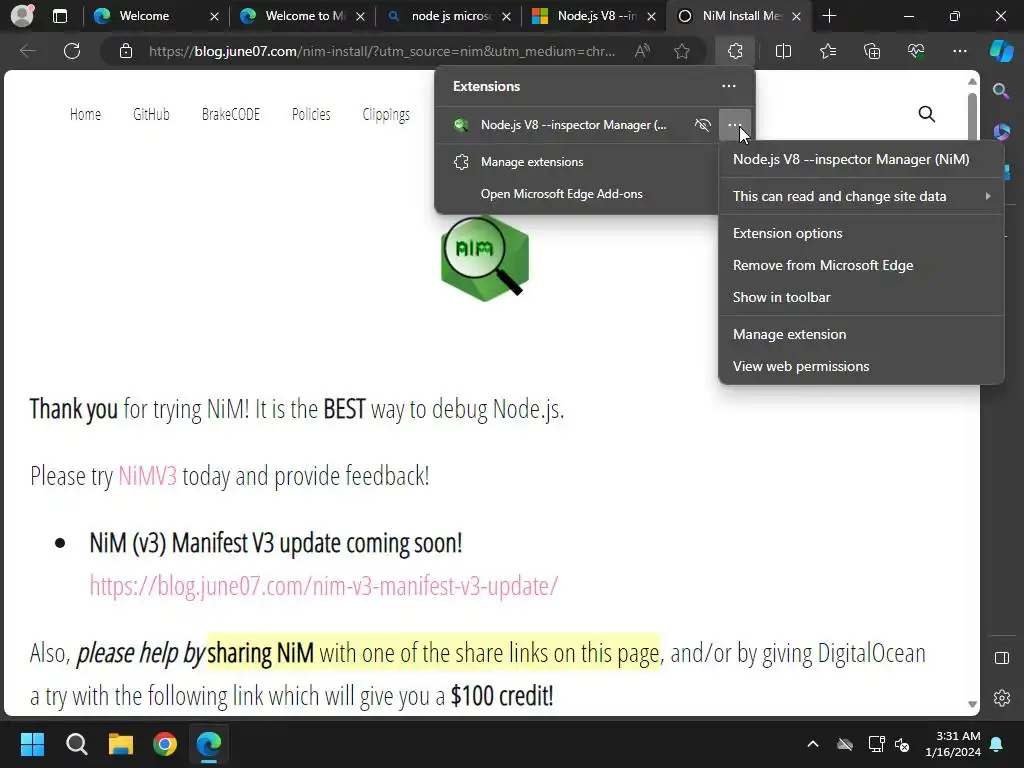
Task: Toggle sidebar panel layout icon
Action: pyautogui.click(x=1002, y=658)
